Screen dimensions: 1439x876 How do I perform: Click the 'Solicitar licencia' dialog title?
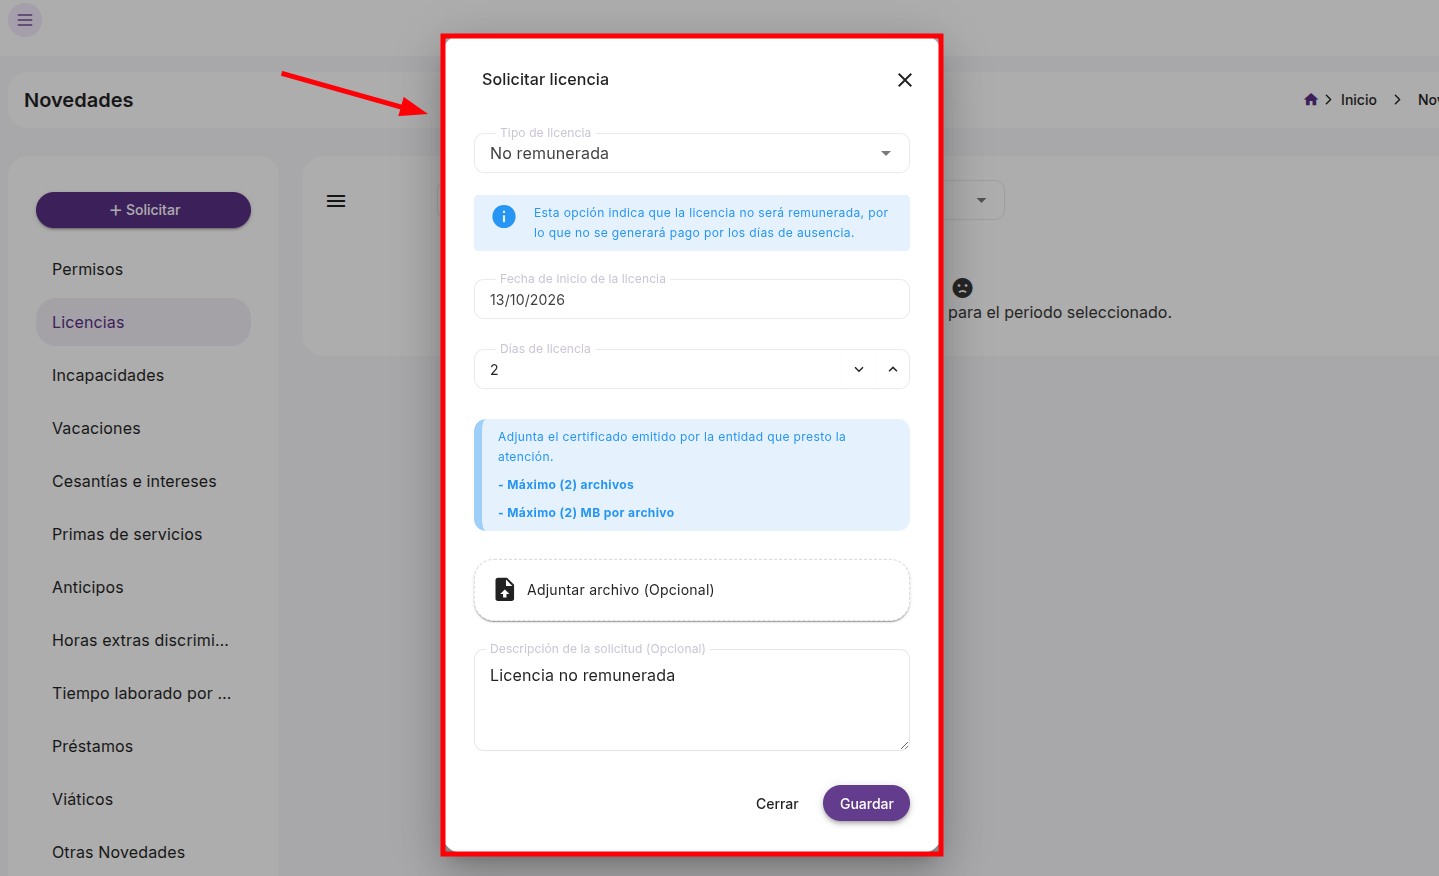[545, 79]
